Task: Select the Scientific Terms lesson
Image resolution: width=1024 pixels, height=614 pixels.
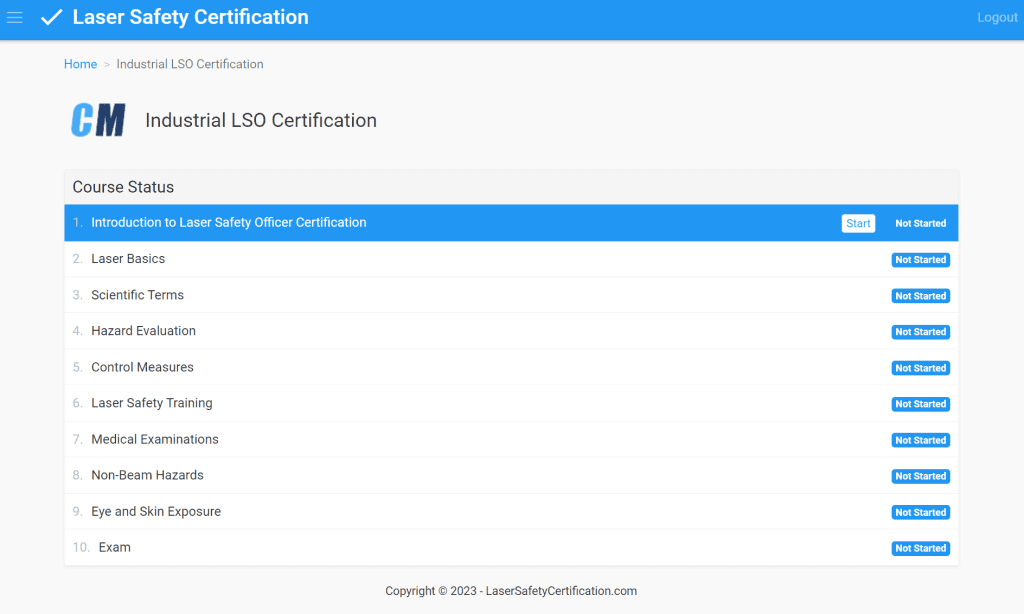Action: pyautogui.click(x=138, y=295)
